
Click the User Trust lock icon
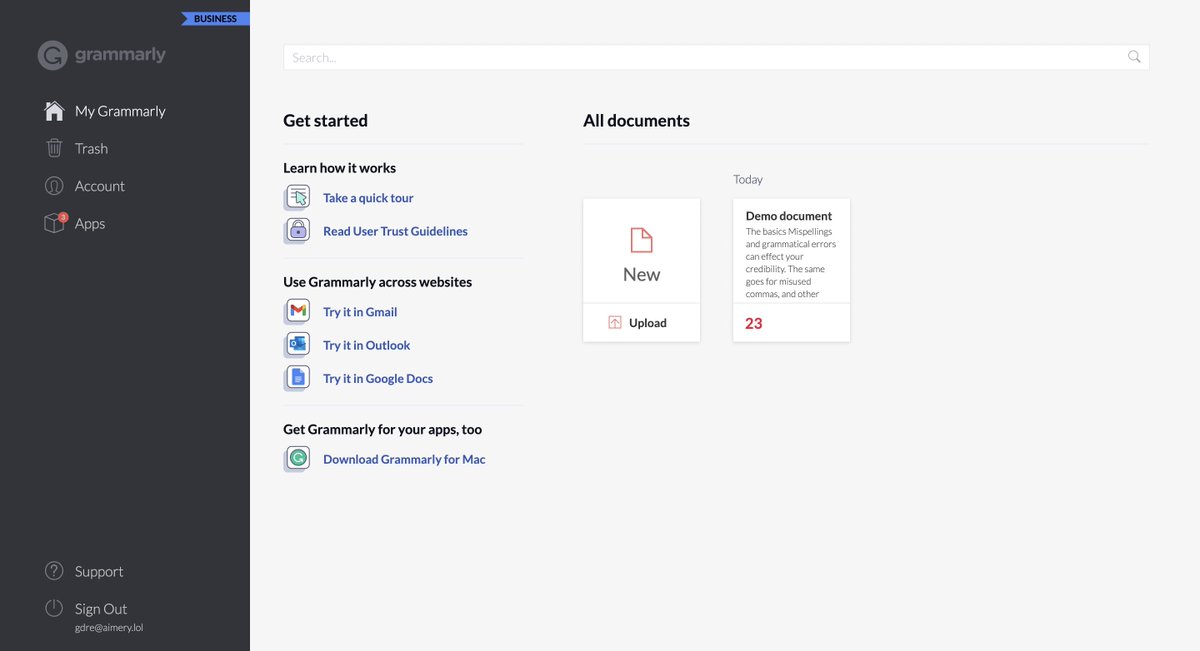[298, 231]
